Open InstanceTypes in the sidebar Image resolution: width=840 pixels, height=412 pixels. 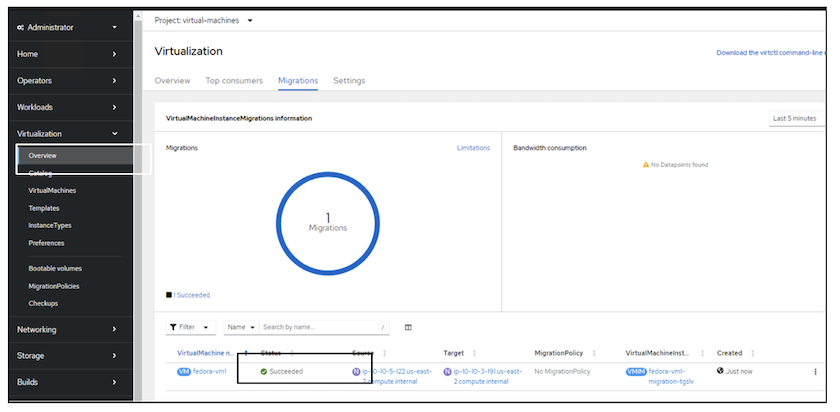pos(50,226)
